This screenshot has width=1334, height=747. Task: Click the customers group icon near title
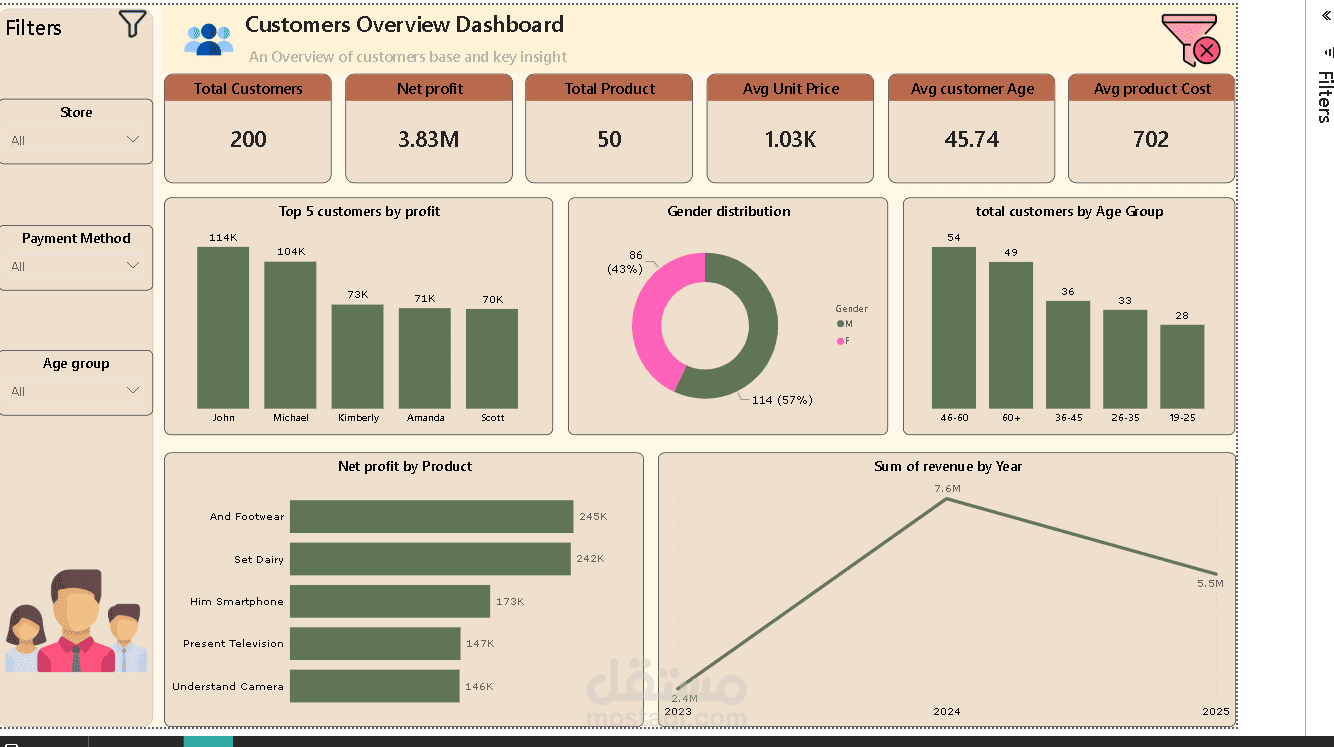[x=208, y=37]
